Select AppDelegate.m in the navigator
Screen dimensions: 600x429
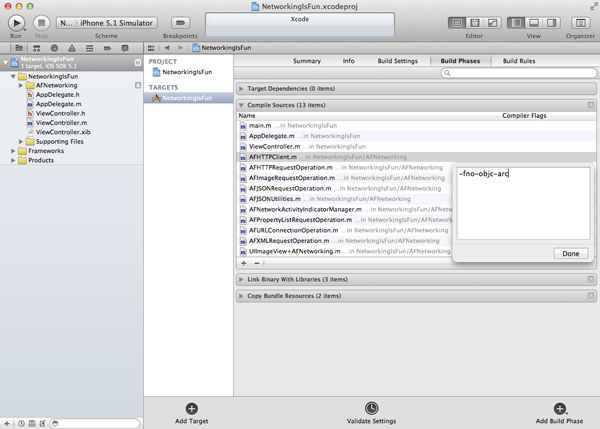coord(58,104)
